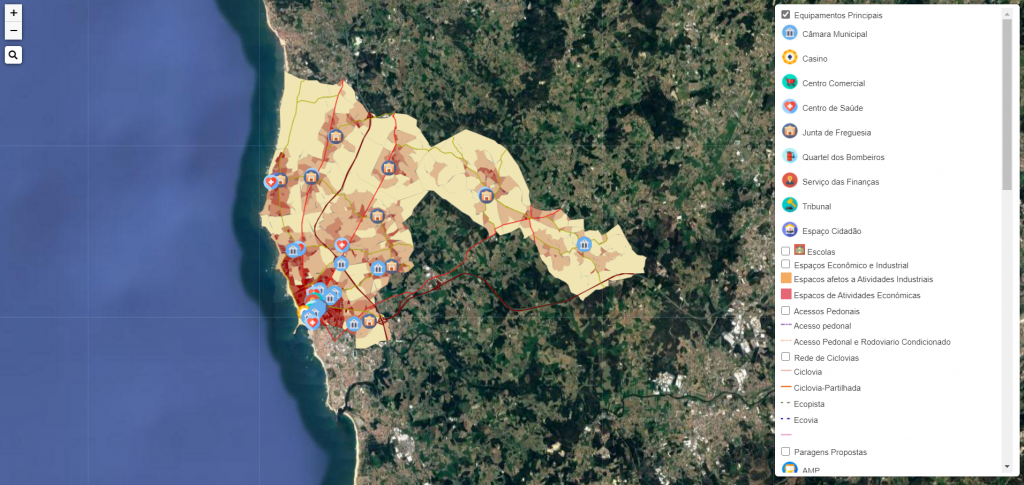Viewport: 1024px width, 485px height.
Task: Click the Quartel dos Bombeiros extinguisher icon
Action: click(x=790, y=156)
